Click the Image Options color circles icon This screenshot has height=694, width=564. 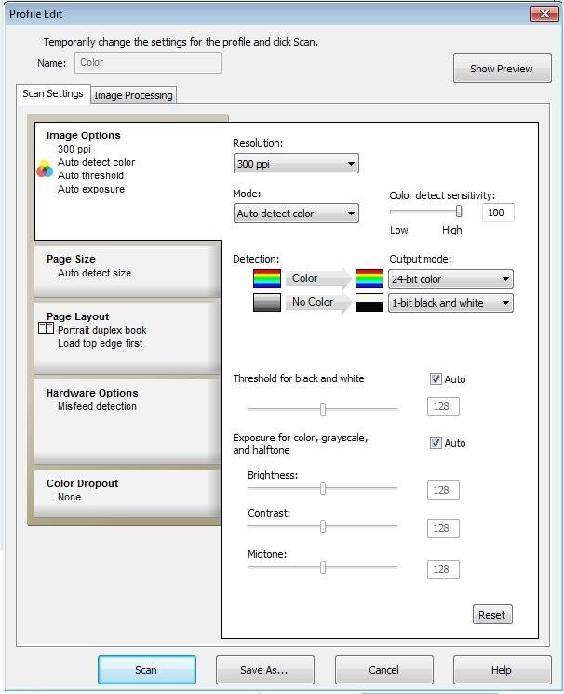[x=44, y=169]
